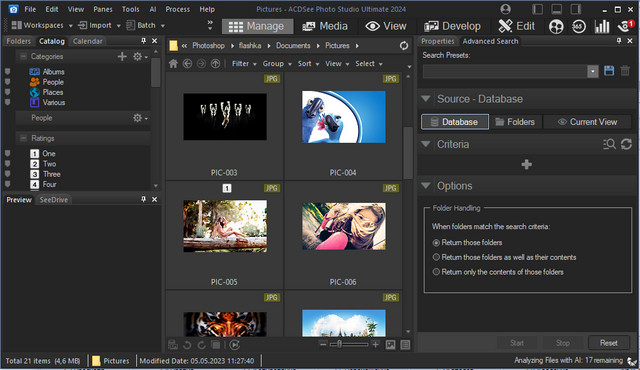Click the Home folder icon

pyautogui.click(x=173, y=64)
